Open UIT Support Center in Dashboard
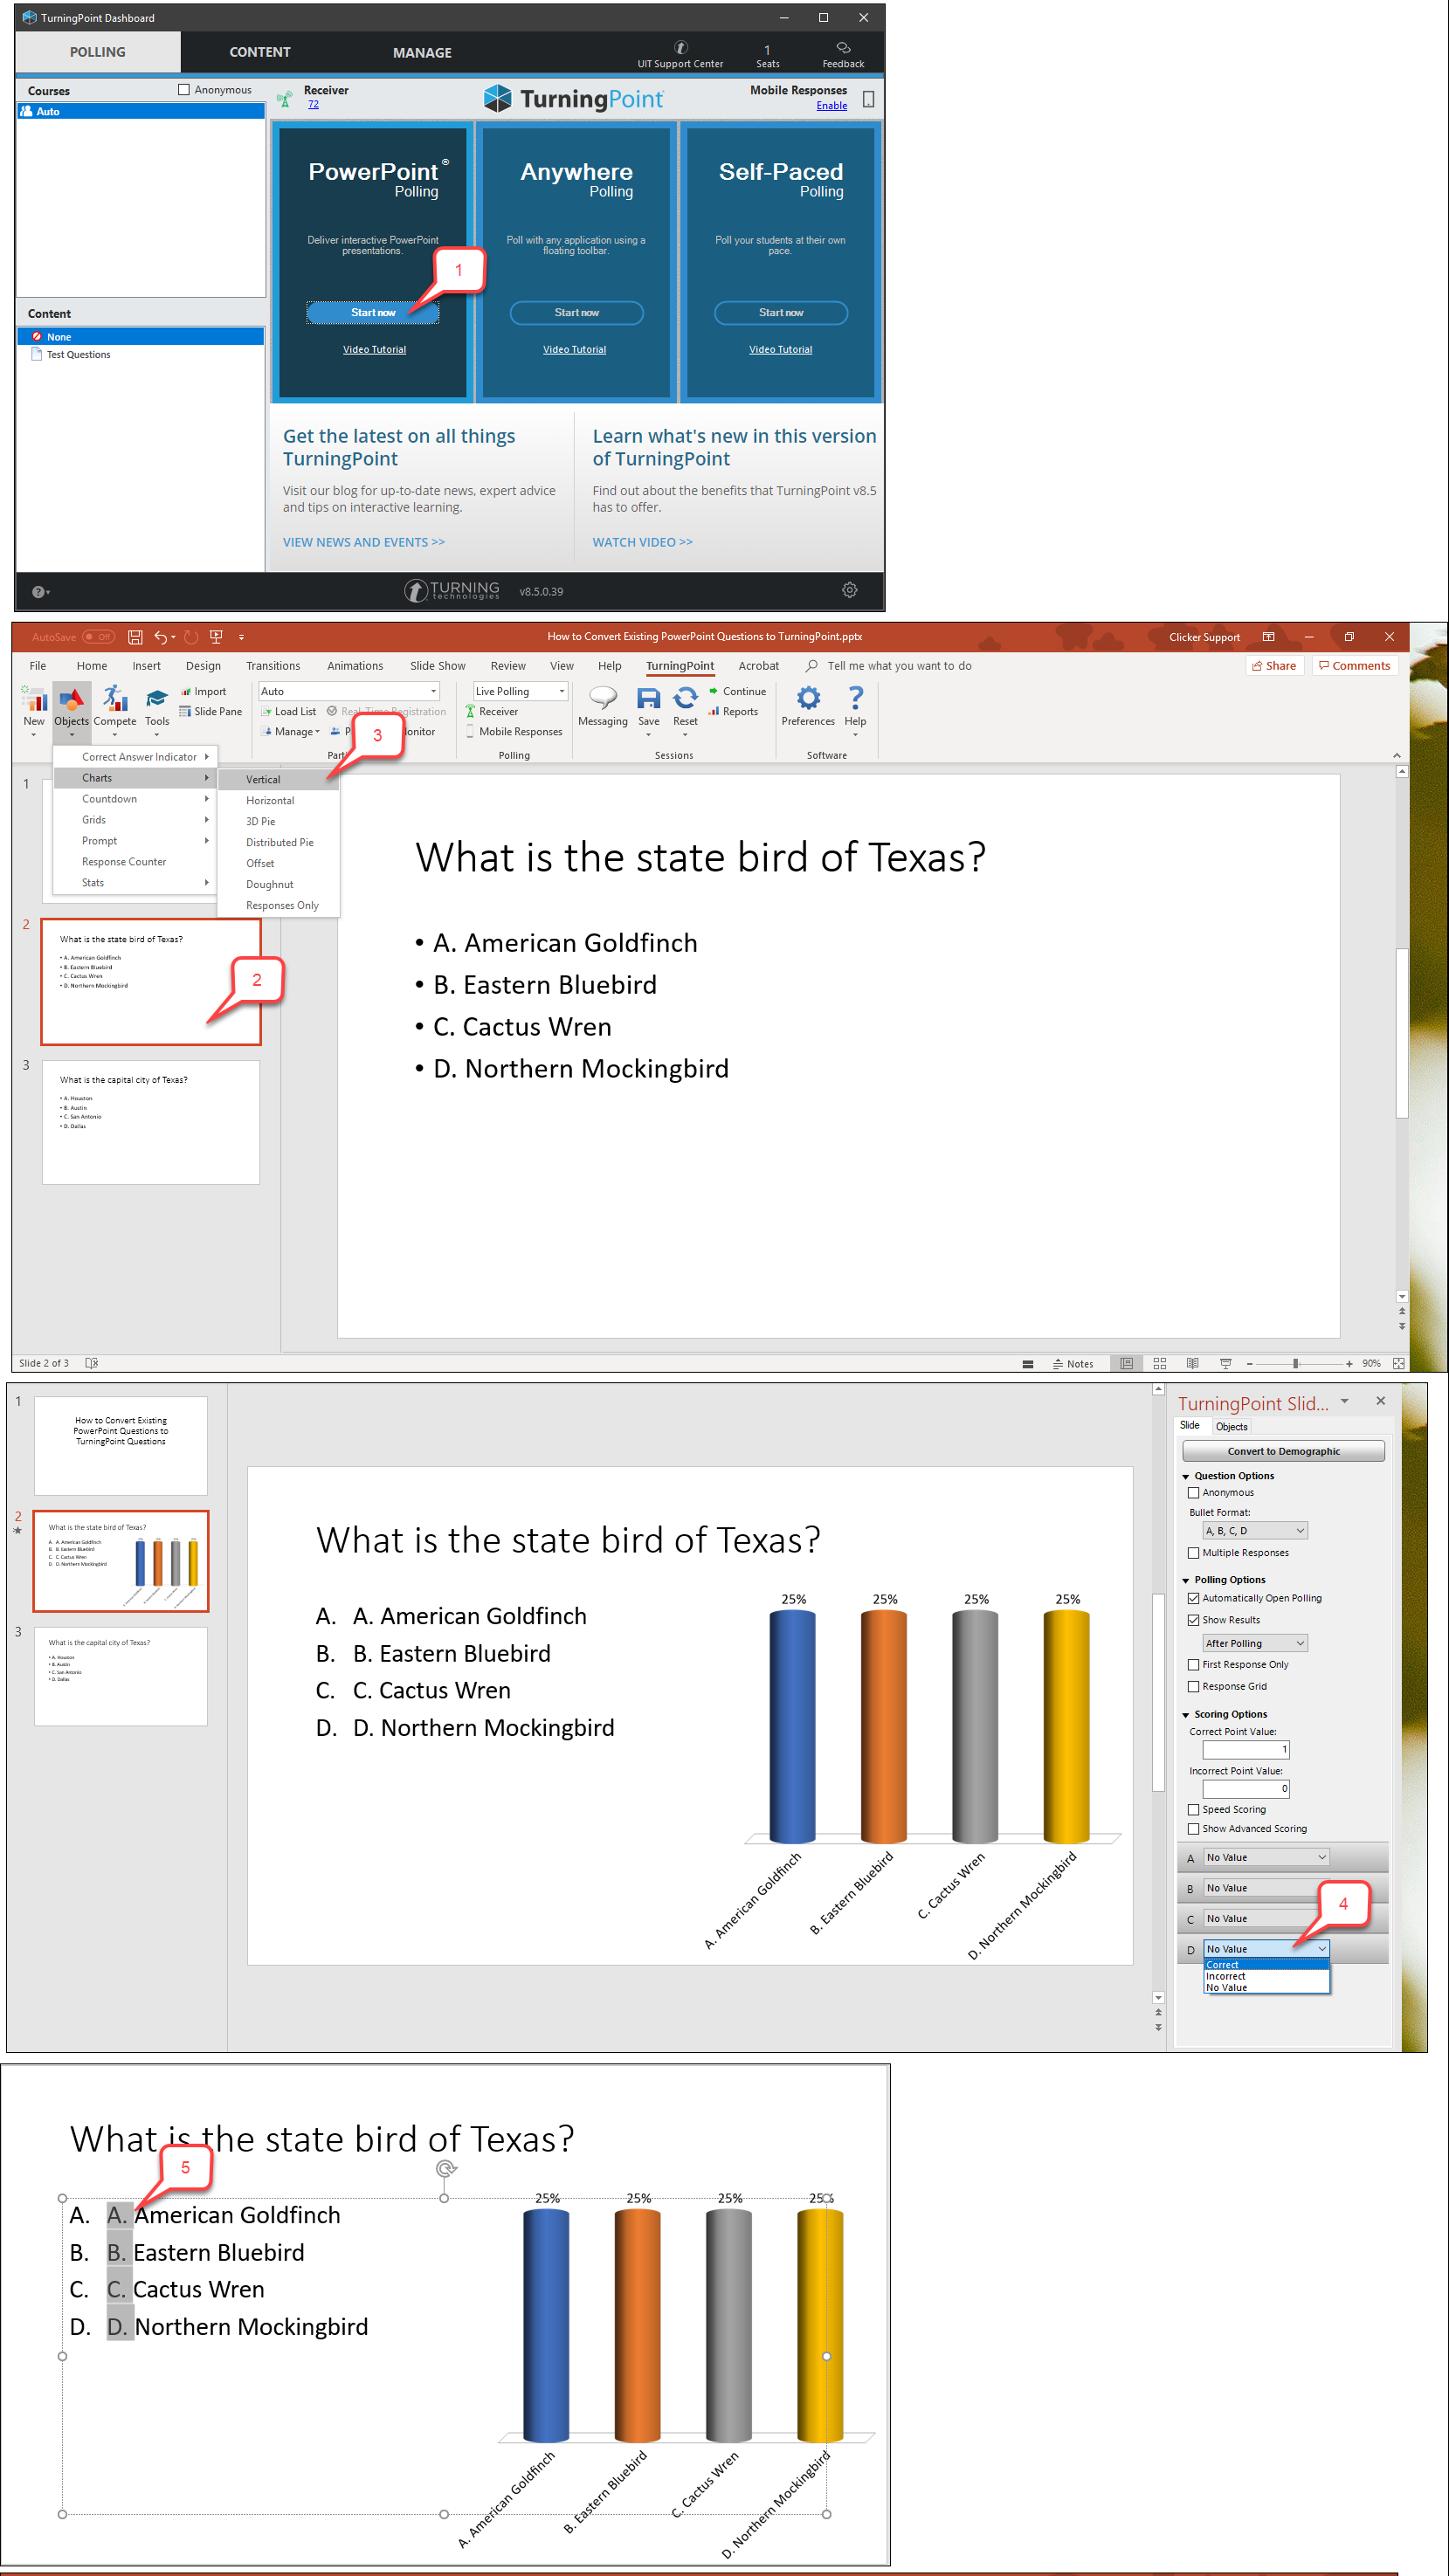The width and height of the screenshot is (1449, 2576). pos(680,55)
